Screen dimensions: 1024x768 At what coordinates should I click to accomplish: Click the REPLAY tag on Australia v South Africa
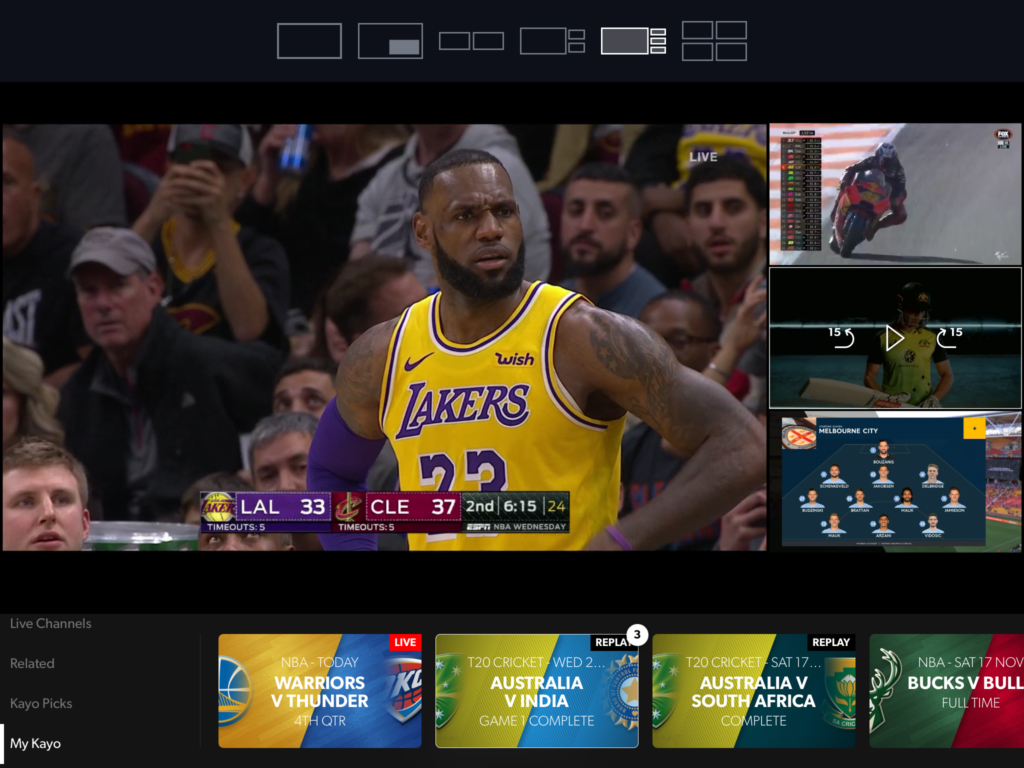(x=831, y=642)
